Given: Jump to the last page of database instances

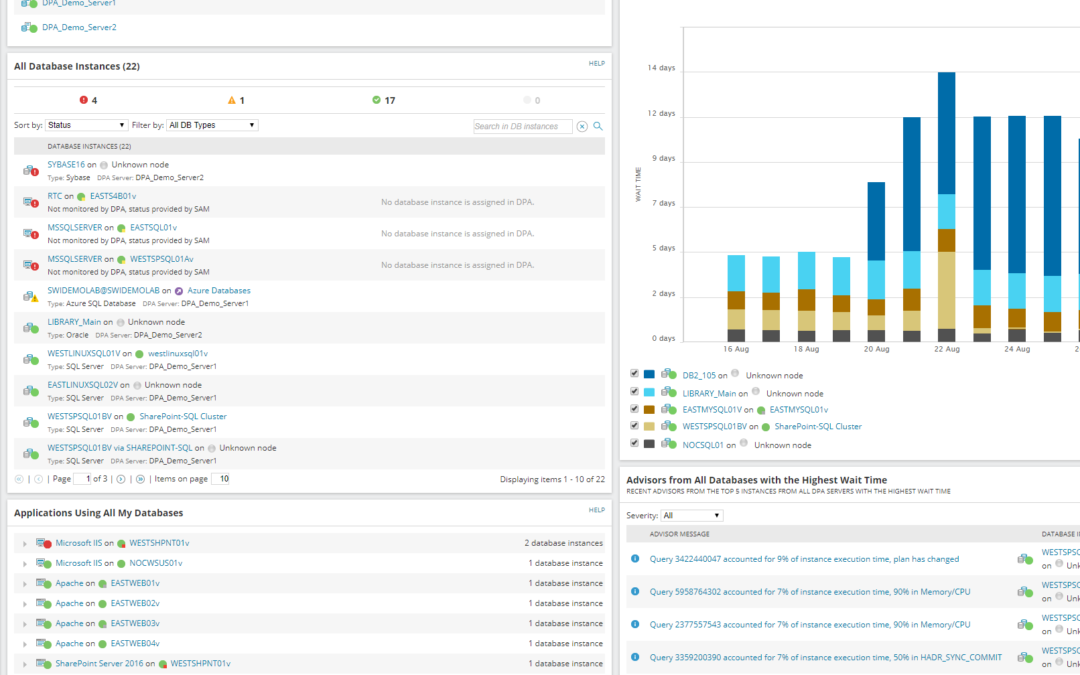Looking at the screenshot, I should (141, 479).
